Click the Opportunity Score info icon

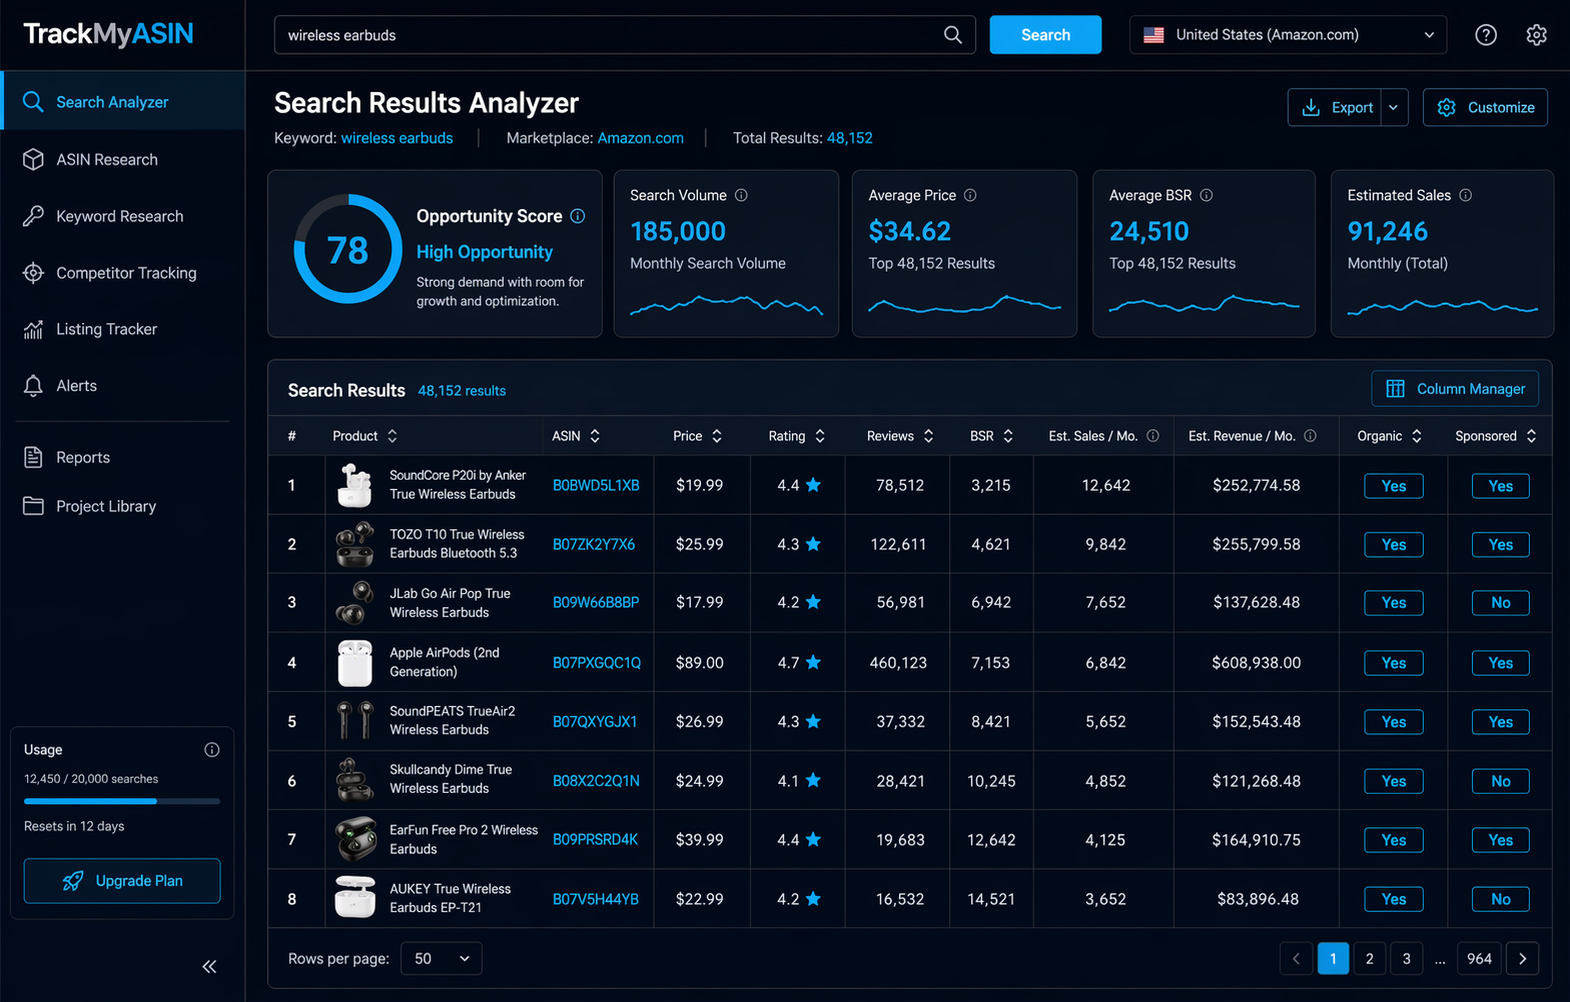578,216
